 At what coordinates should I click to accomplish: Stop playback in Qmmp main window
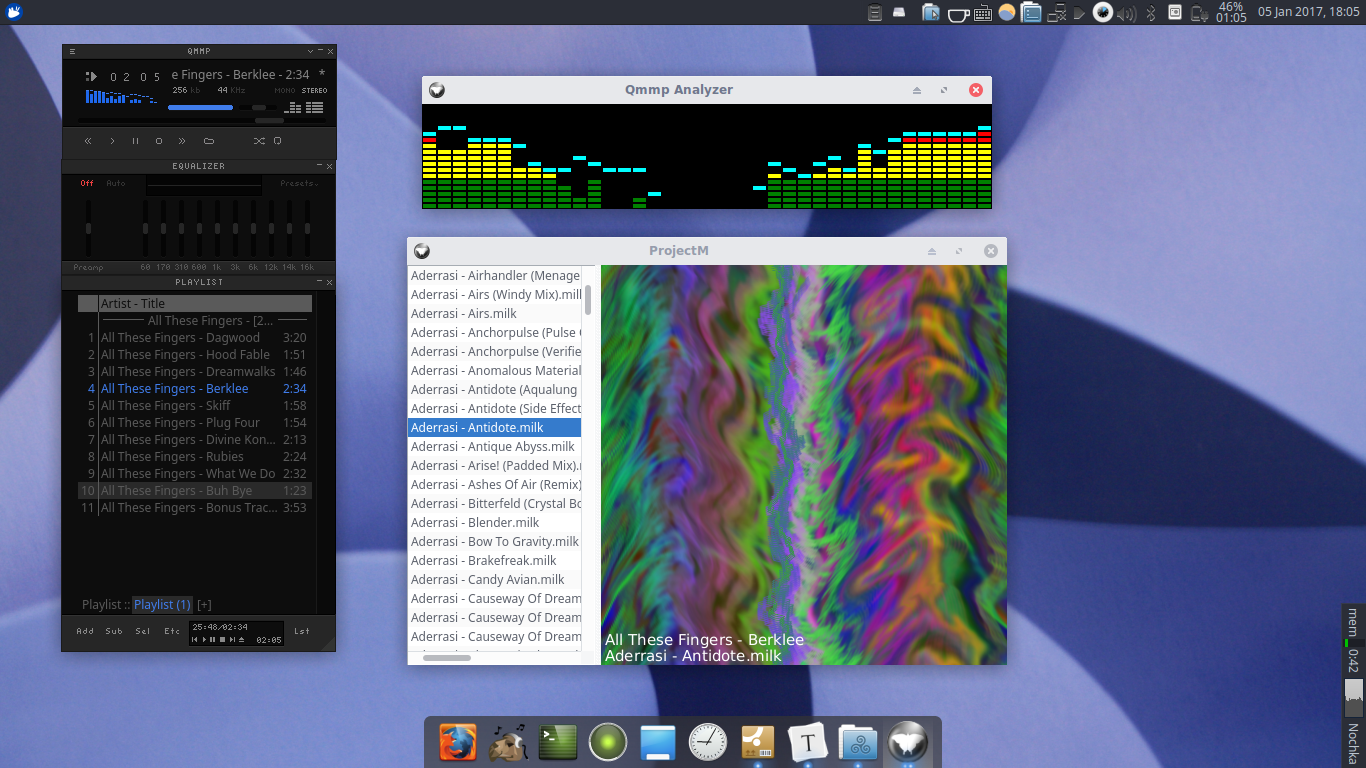(x=158, y=141)
